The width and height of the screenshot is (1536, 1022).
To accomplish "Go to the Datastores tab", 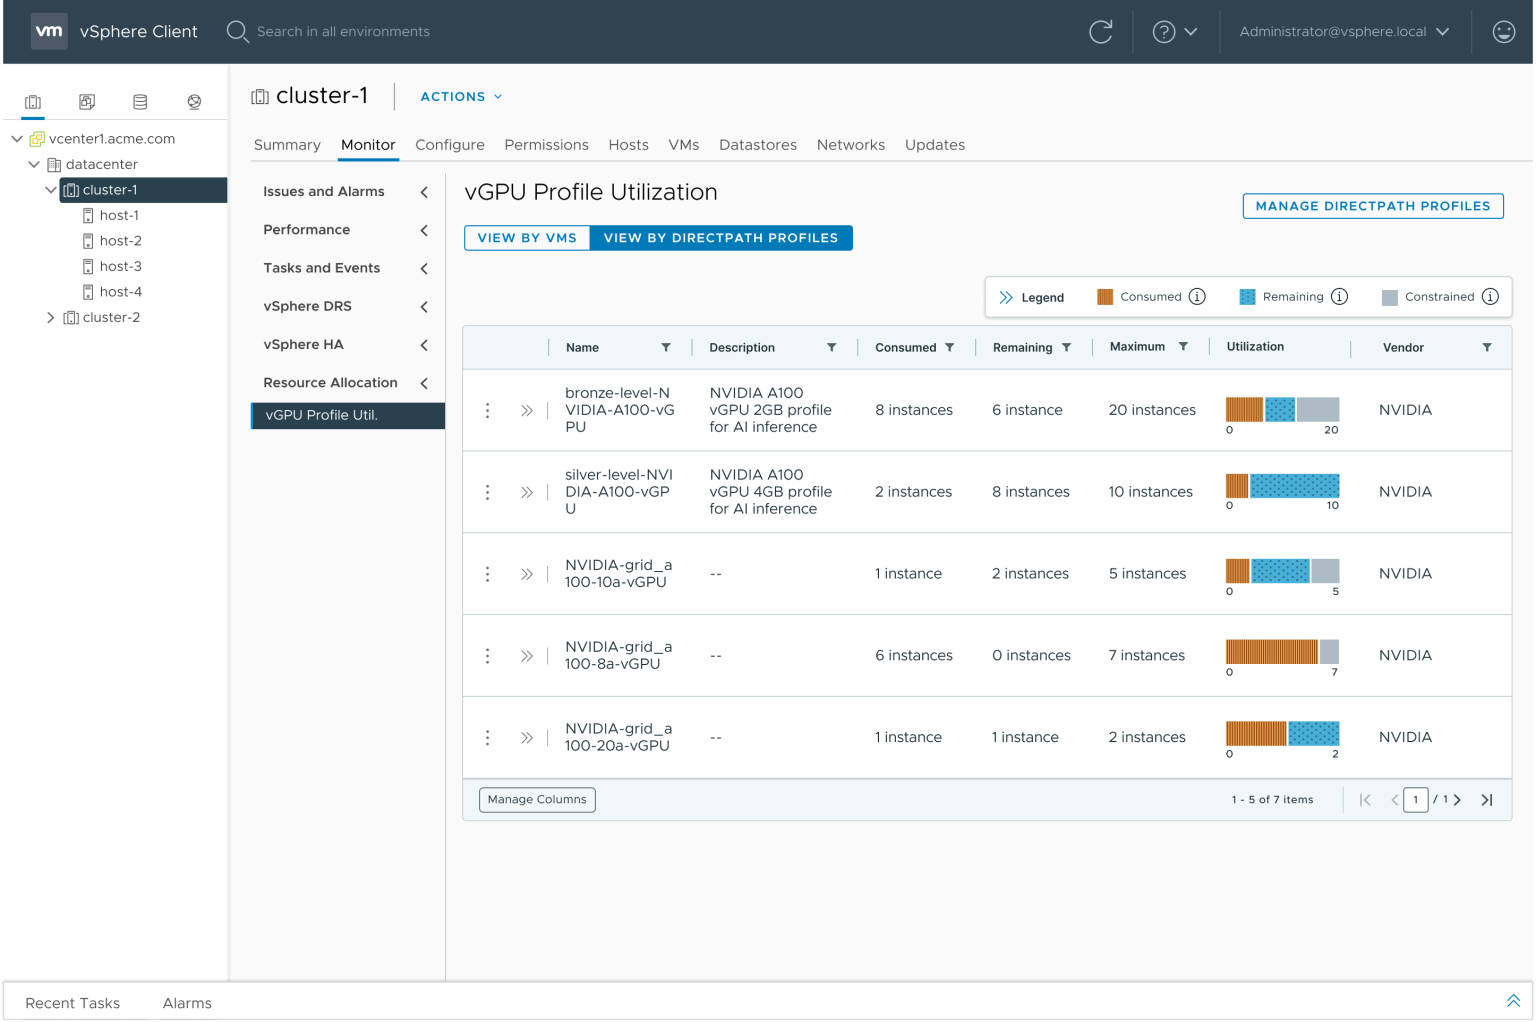I will click(757, 145).
